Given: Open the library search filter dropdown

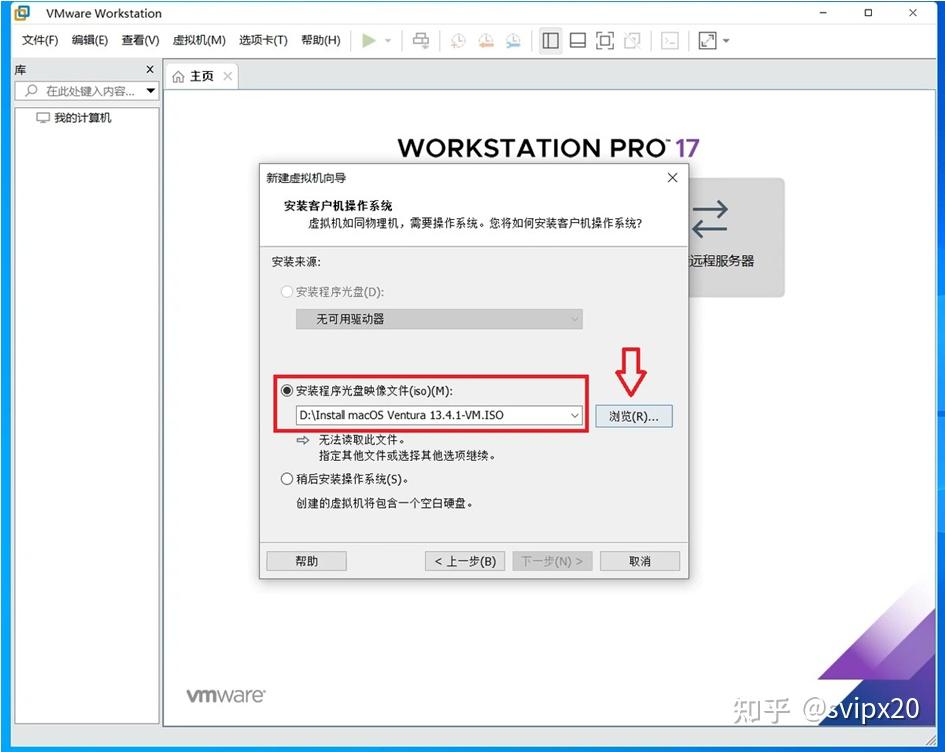Looking at the screenshot, I should [x=151, y=91].
